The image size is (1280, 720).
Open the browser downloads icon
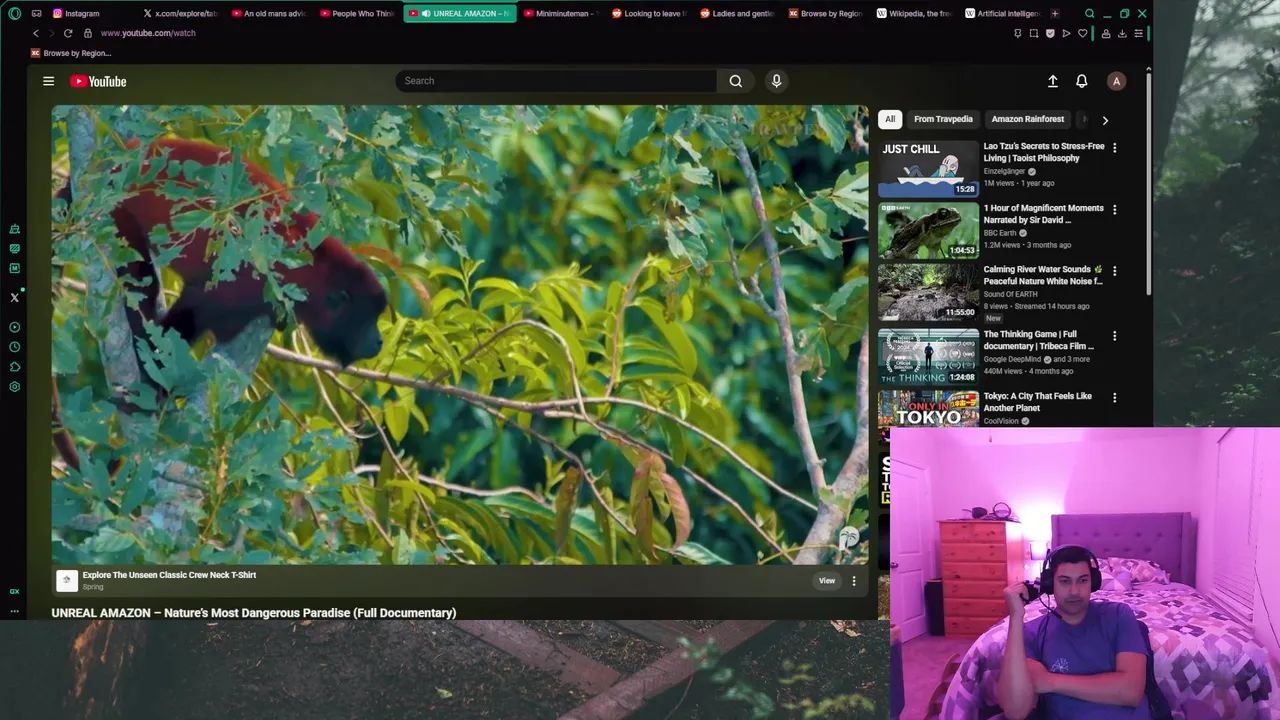[1122, 33]
